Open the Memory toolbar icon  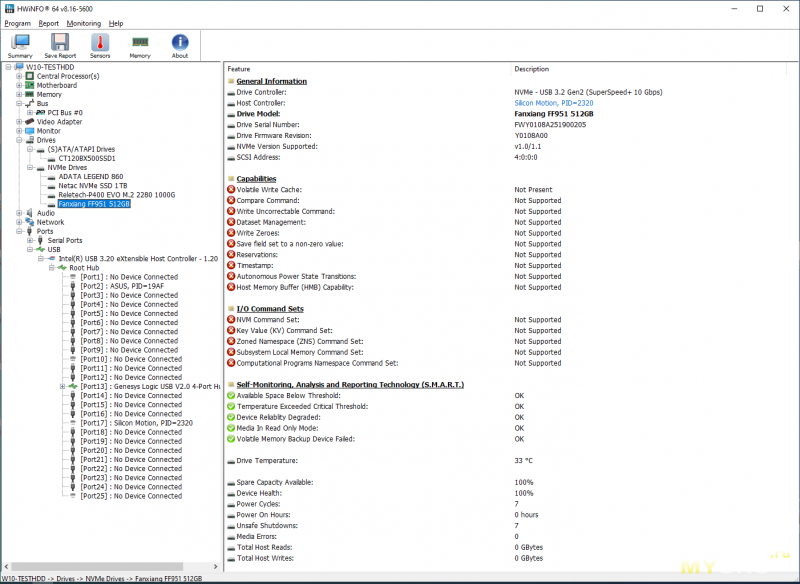point(140,42)
